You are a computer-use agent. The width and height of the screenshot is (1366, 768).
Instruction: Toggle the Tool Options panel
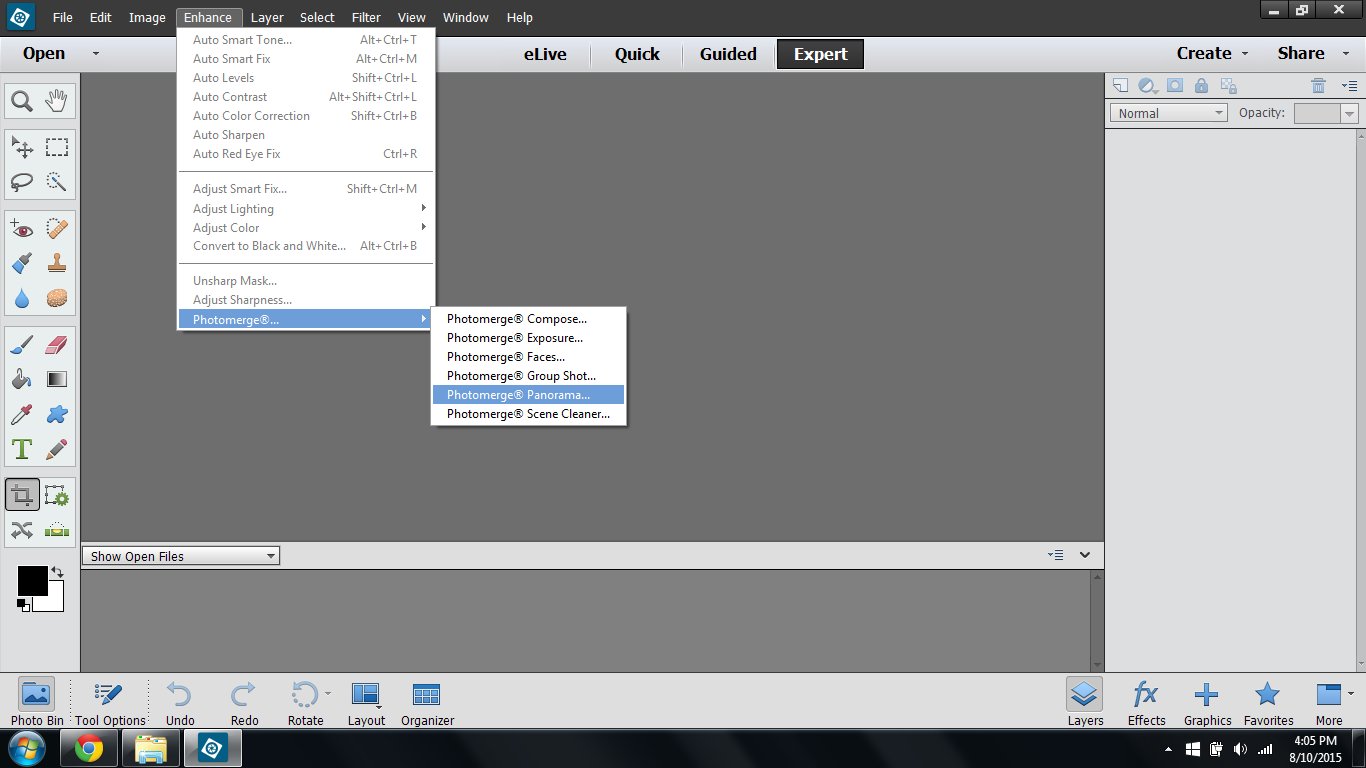tap(110, 702)
